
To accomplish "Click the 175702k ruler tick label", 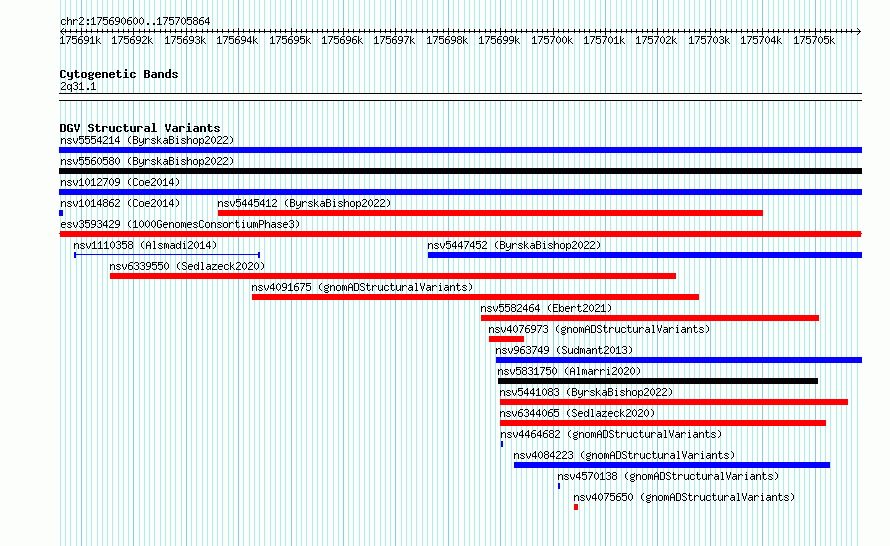I will (656, 40).
